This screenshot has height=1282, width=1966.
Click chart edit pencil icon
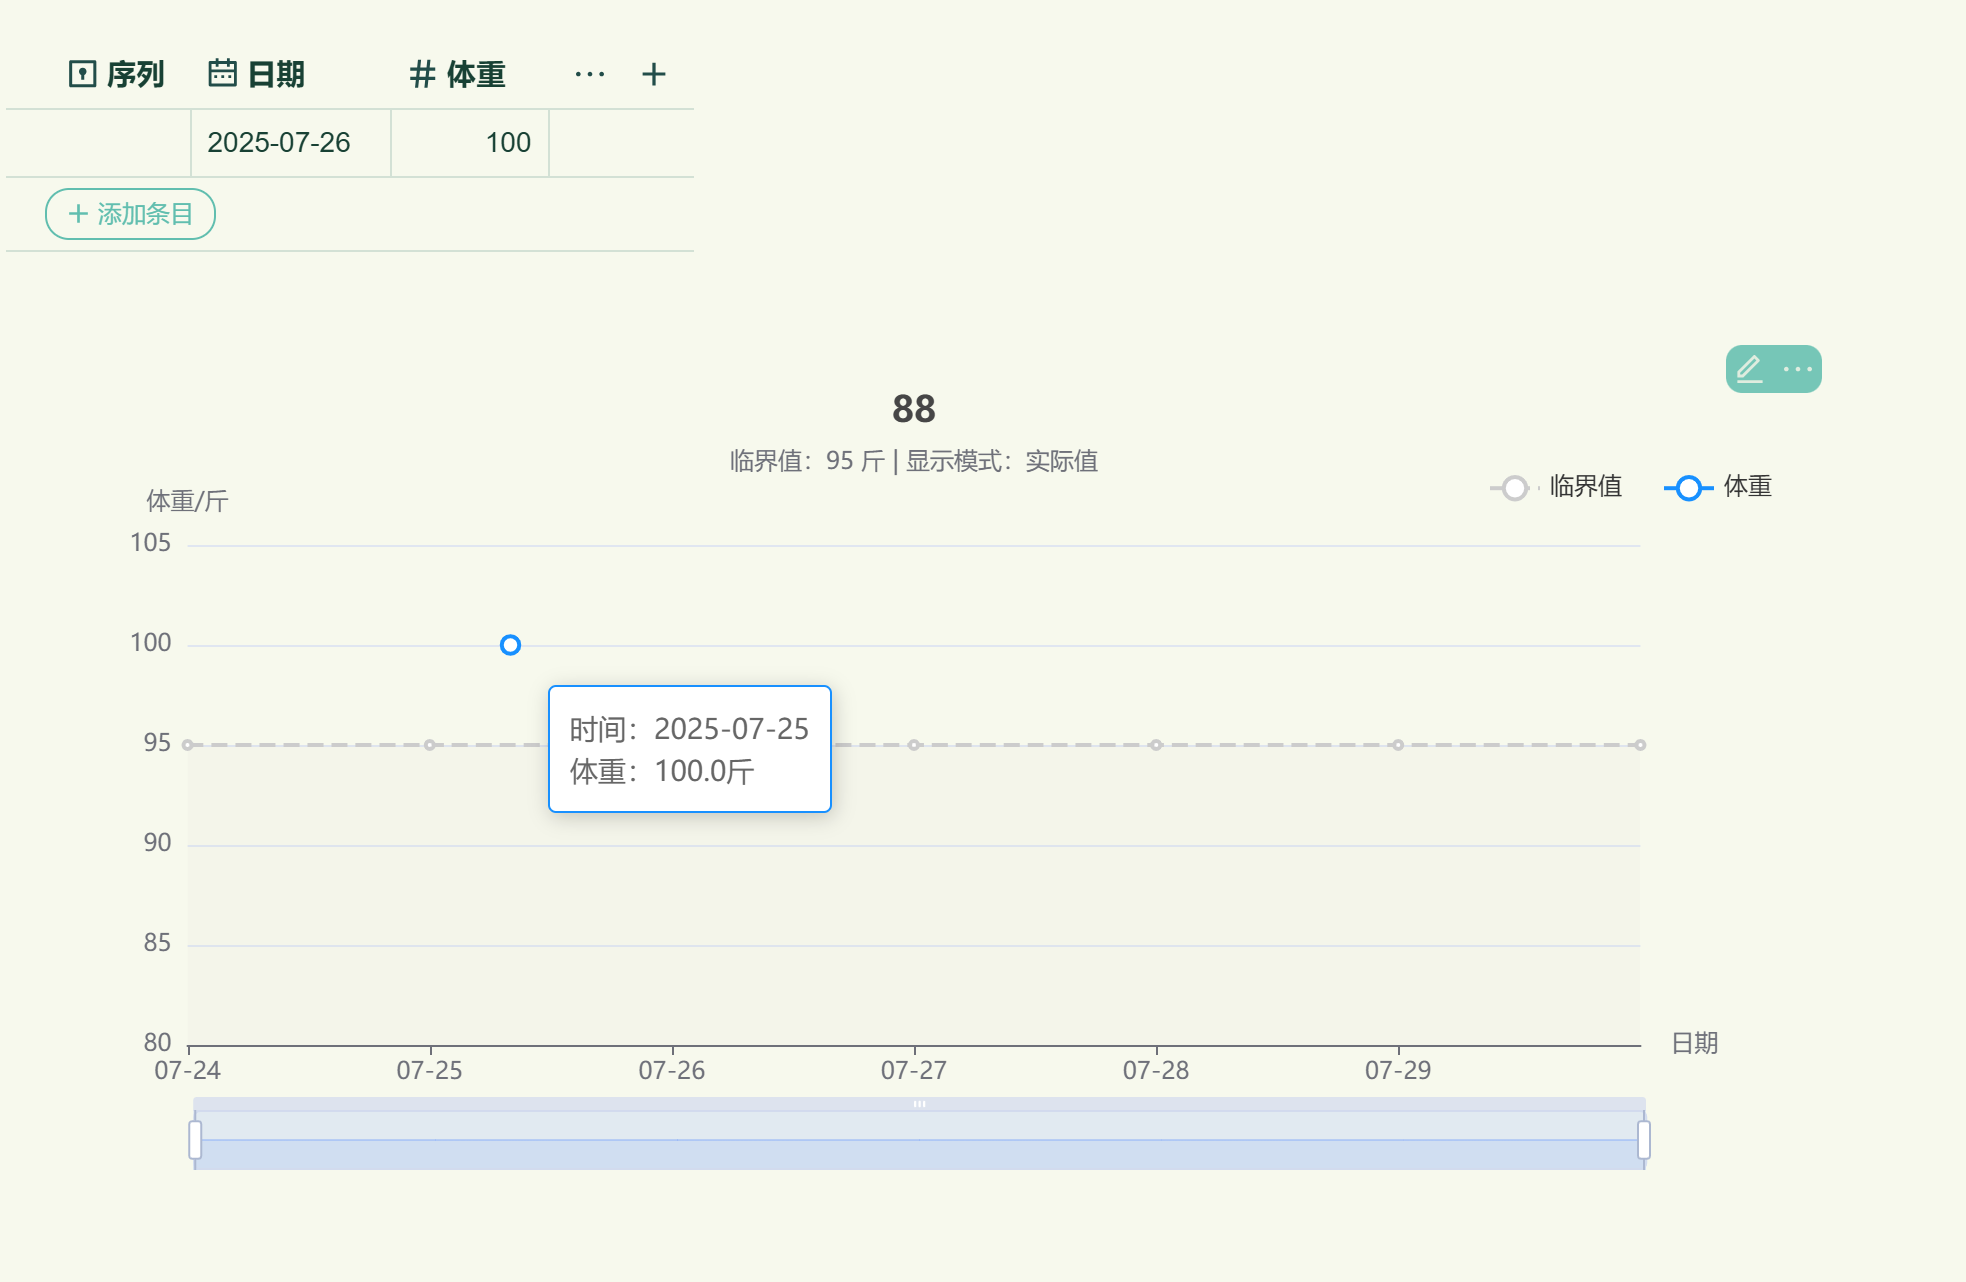pyautogui.click(x=1749, y=369)
